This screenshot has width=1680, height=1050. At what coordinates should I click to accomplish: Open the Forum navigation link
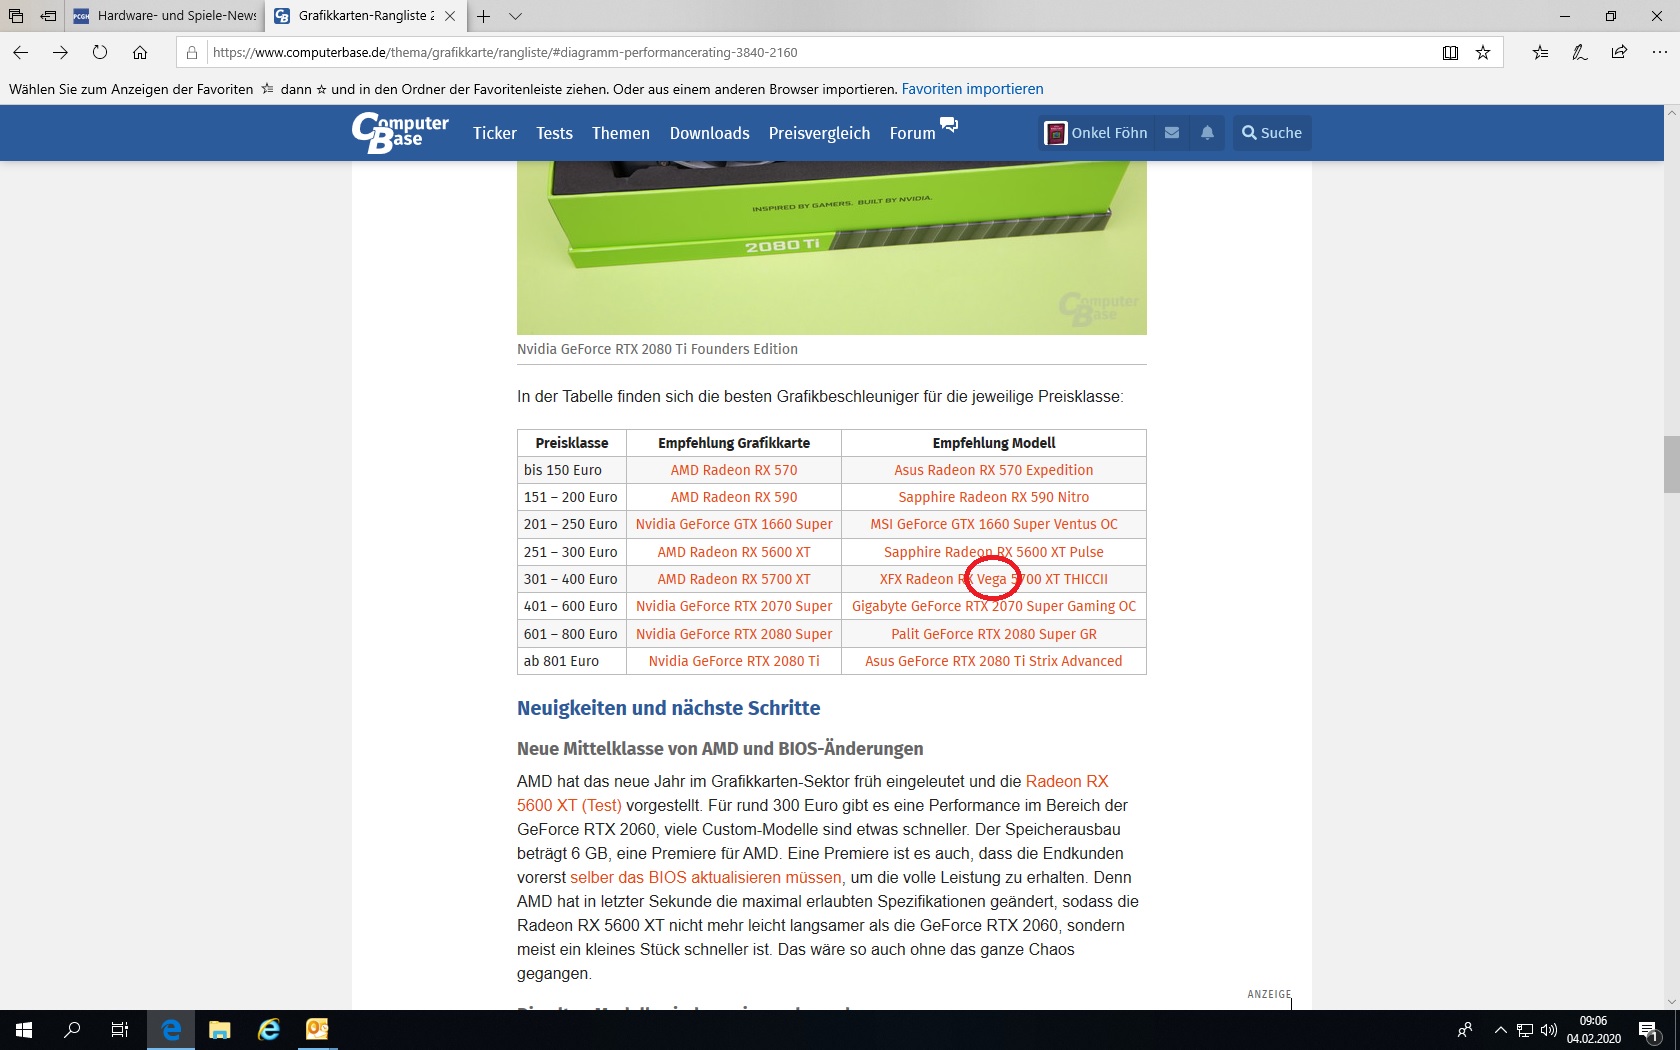tap(913, 133)
